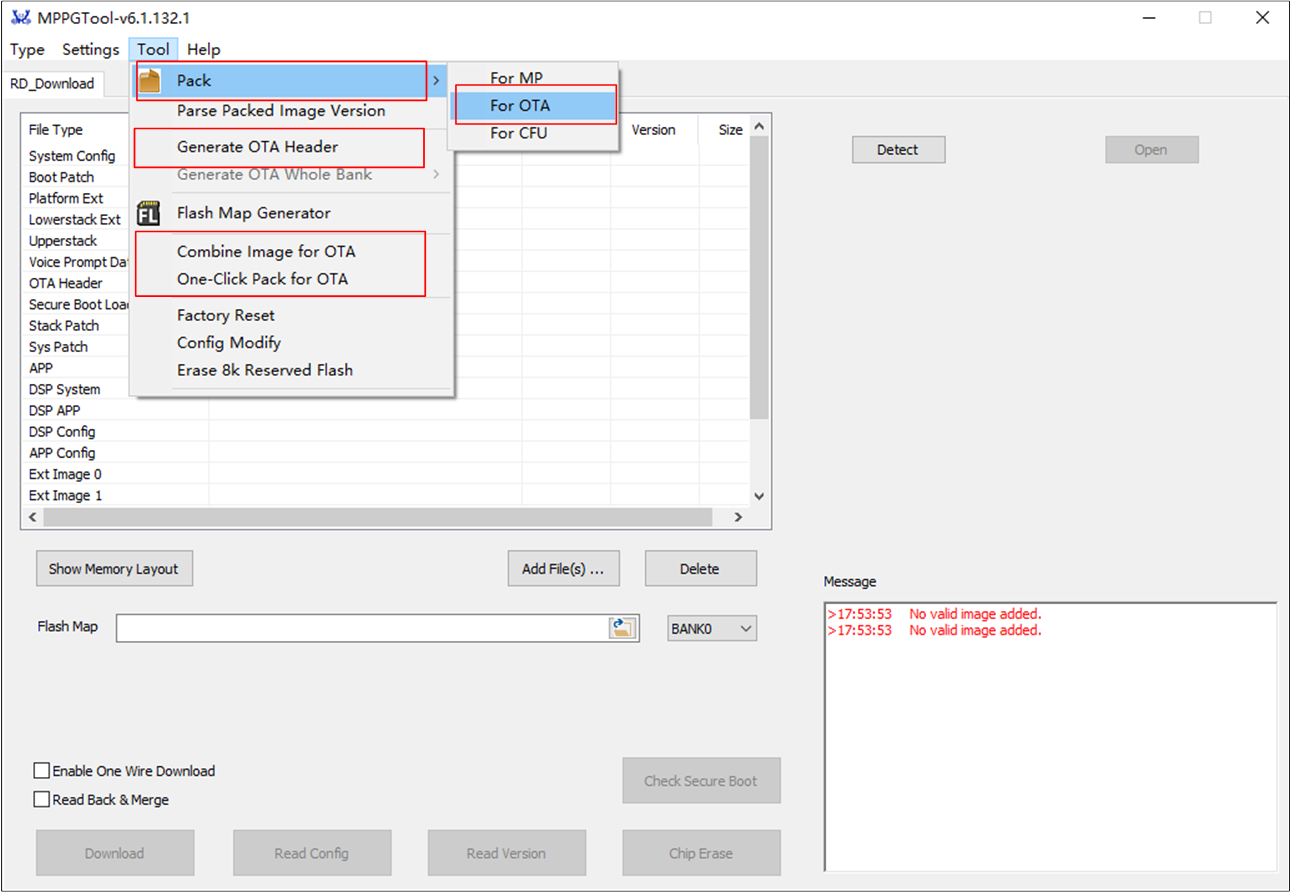The image size is (1291, 892).
Task: Expand the Pack submenu arrow
Action: tap(436, 80)
